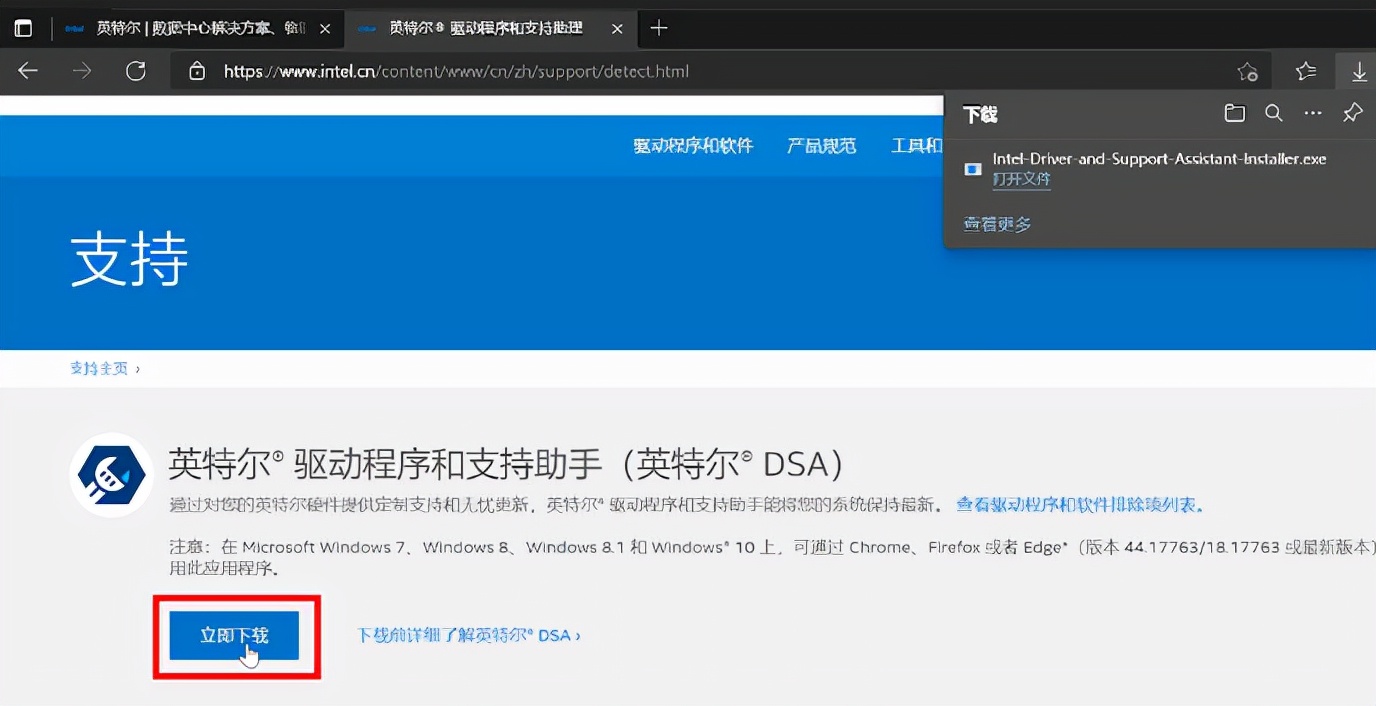This screenshot has width=1376, height=706.
Task: Select 驱动程序和软件 in the navigation
Action: (x=693, y=146)
